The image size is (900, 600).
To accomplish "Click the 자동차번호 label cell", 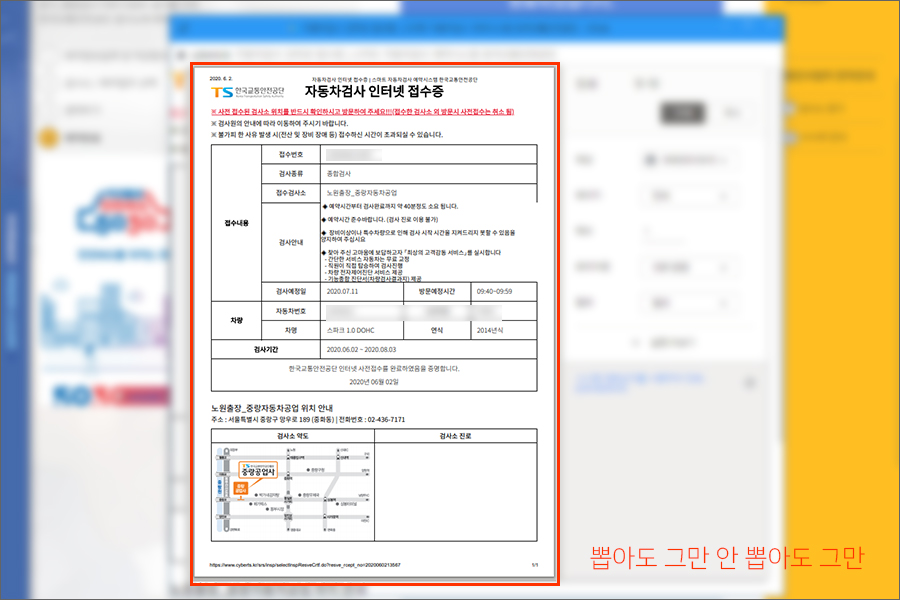I will point(291,311).
